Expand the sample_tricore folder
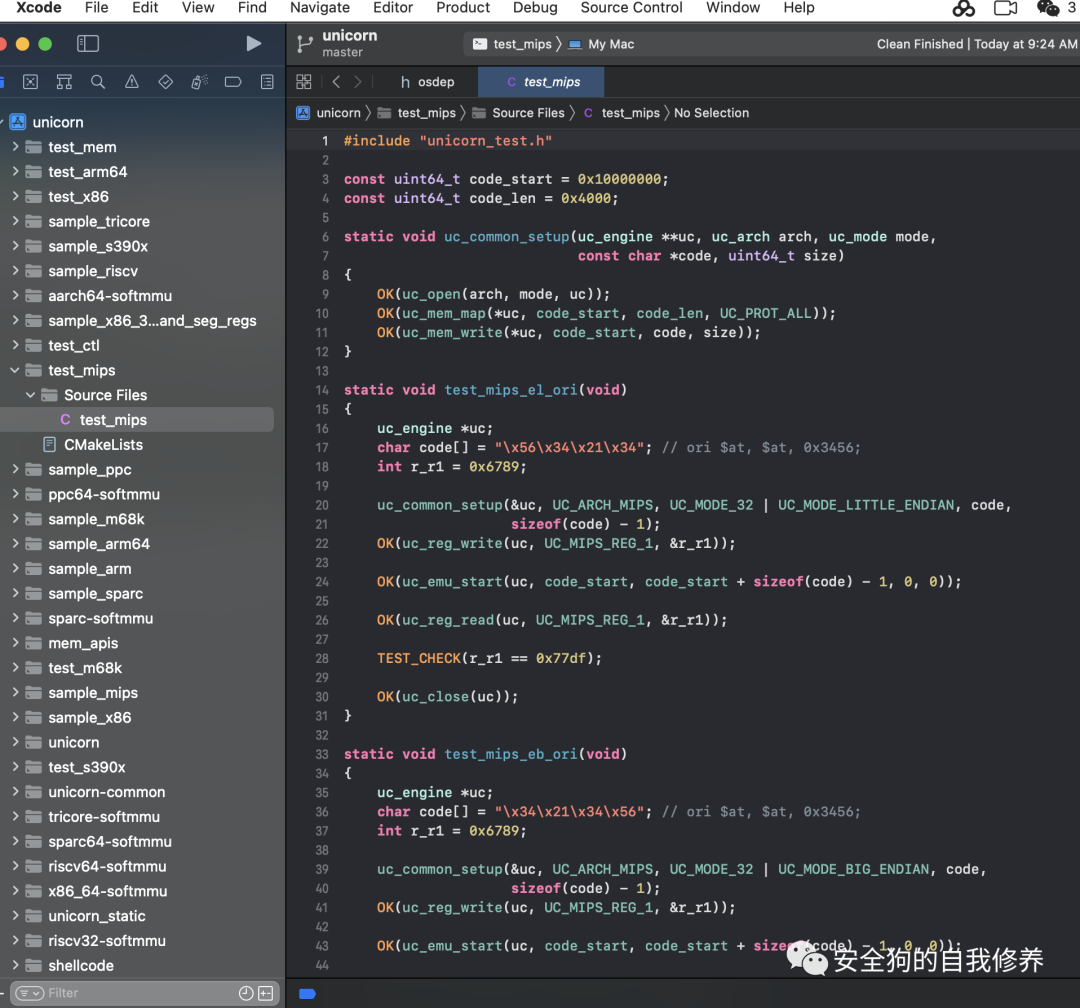 15,221
